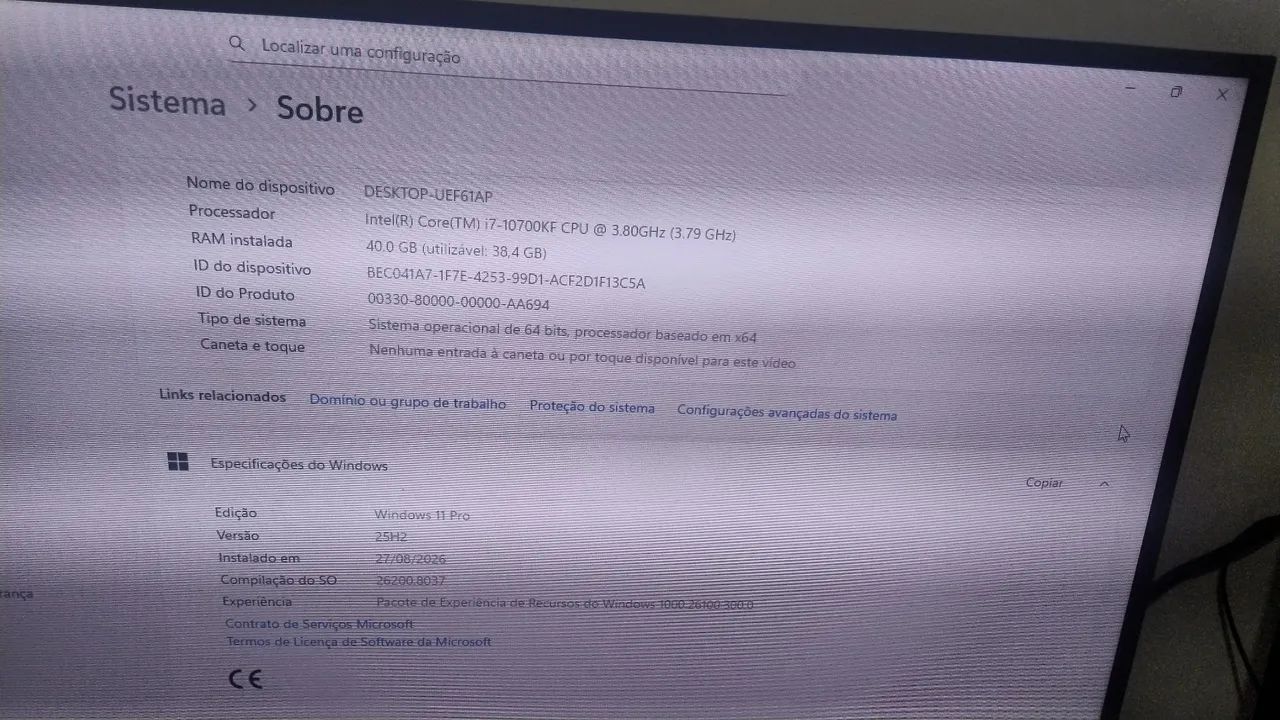
Task: Go back to Sistema breadcrumb
Action: [167, 101]
